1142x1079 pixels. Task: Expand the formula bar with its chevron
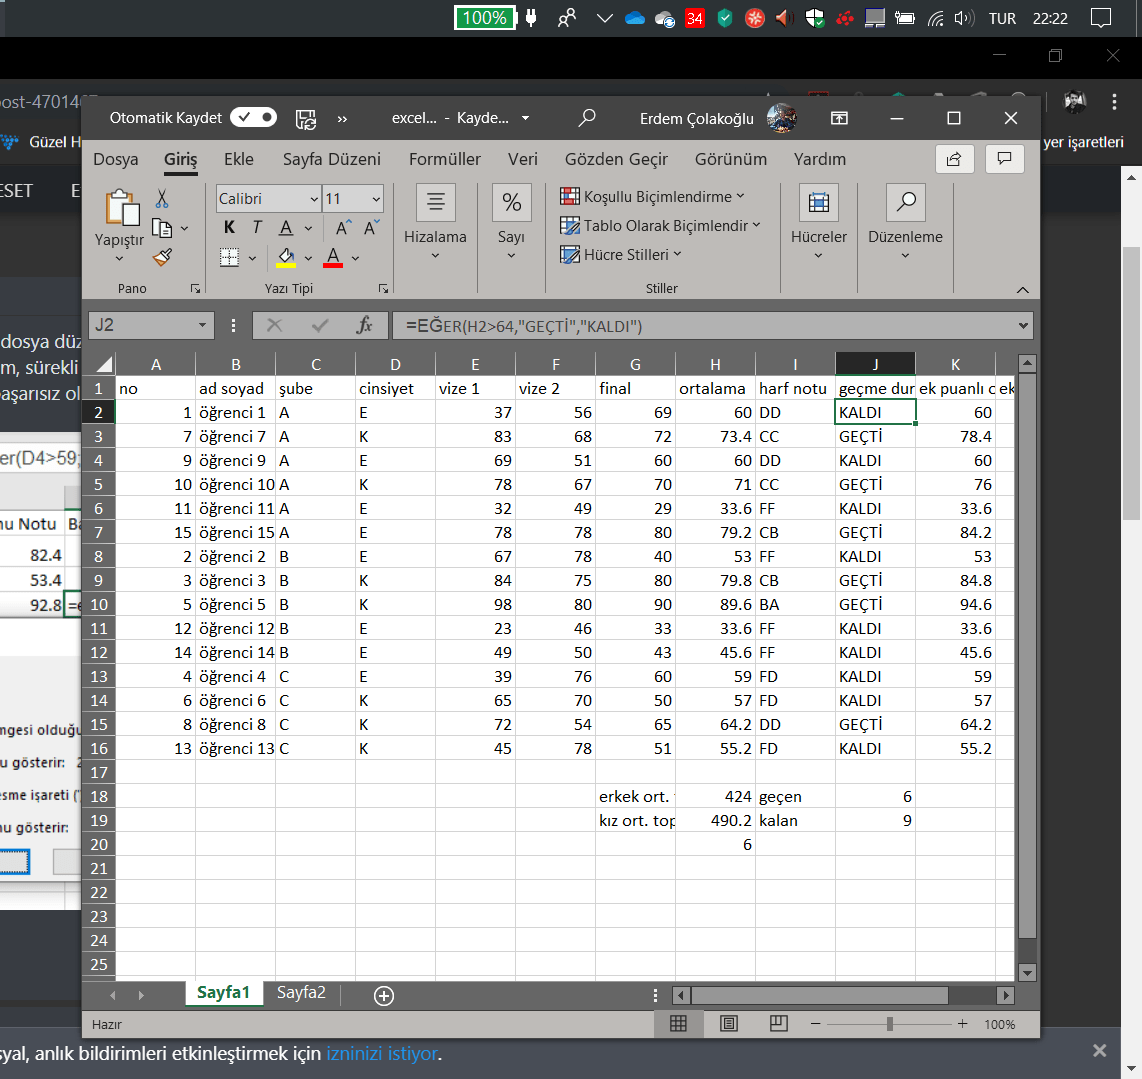(x=1023, y=326)
